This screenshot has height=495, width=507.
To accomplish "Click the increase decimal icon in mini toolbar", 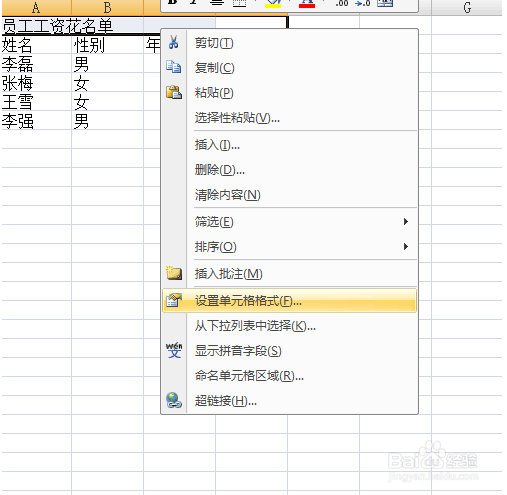I will click(342, 3).
